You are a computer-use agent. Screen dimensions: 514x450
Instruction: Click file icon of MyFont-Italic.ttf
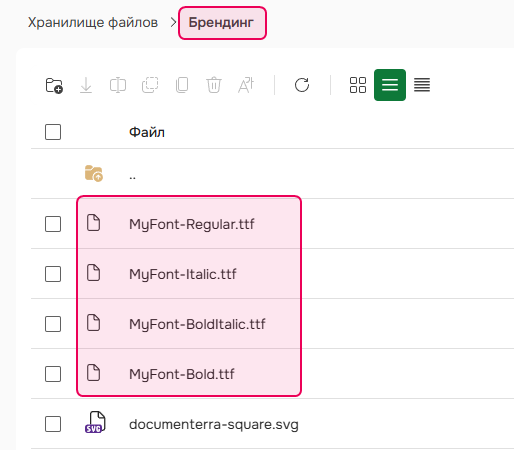[x=93, y=273]
